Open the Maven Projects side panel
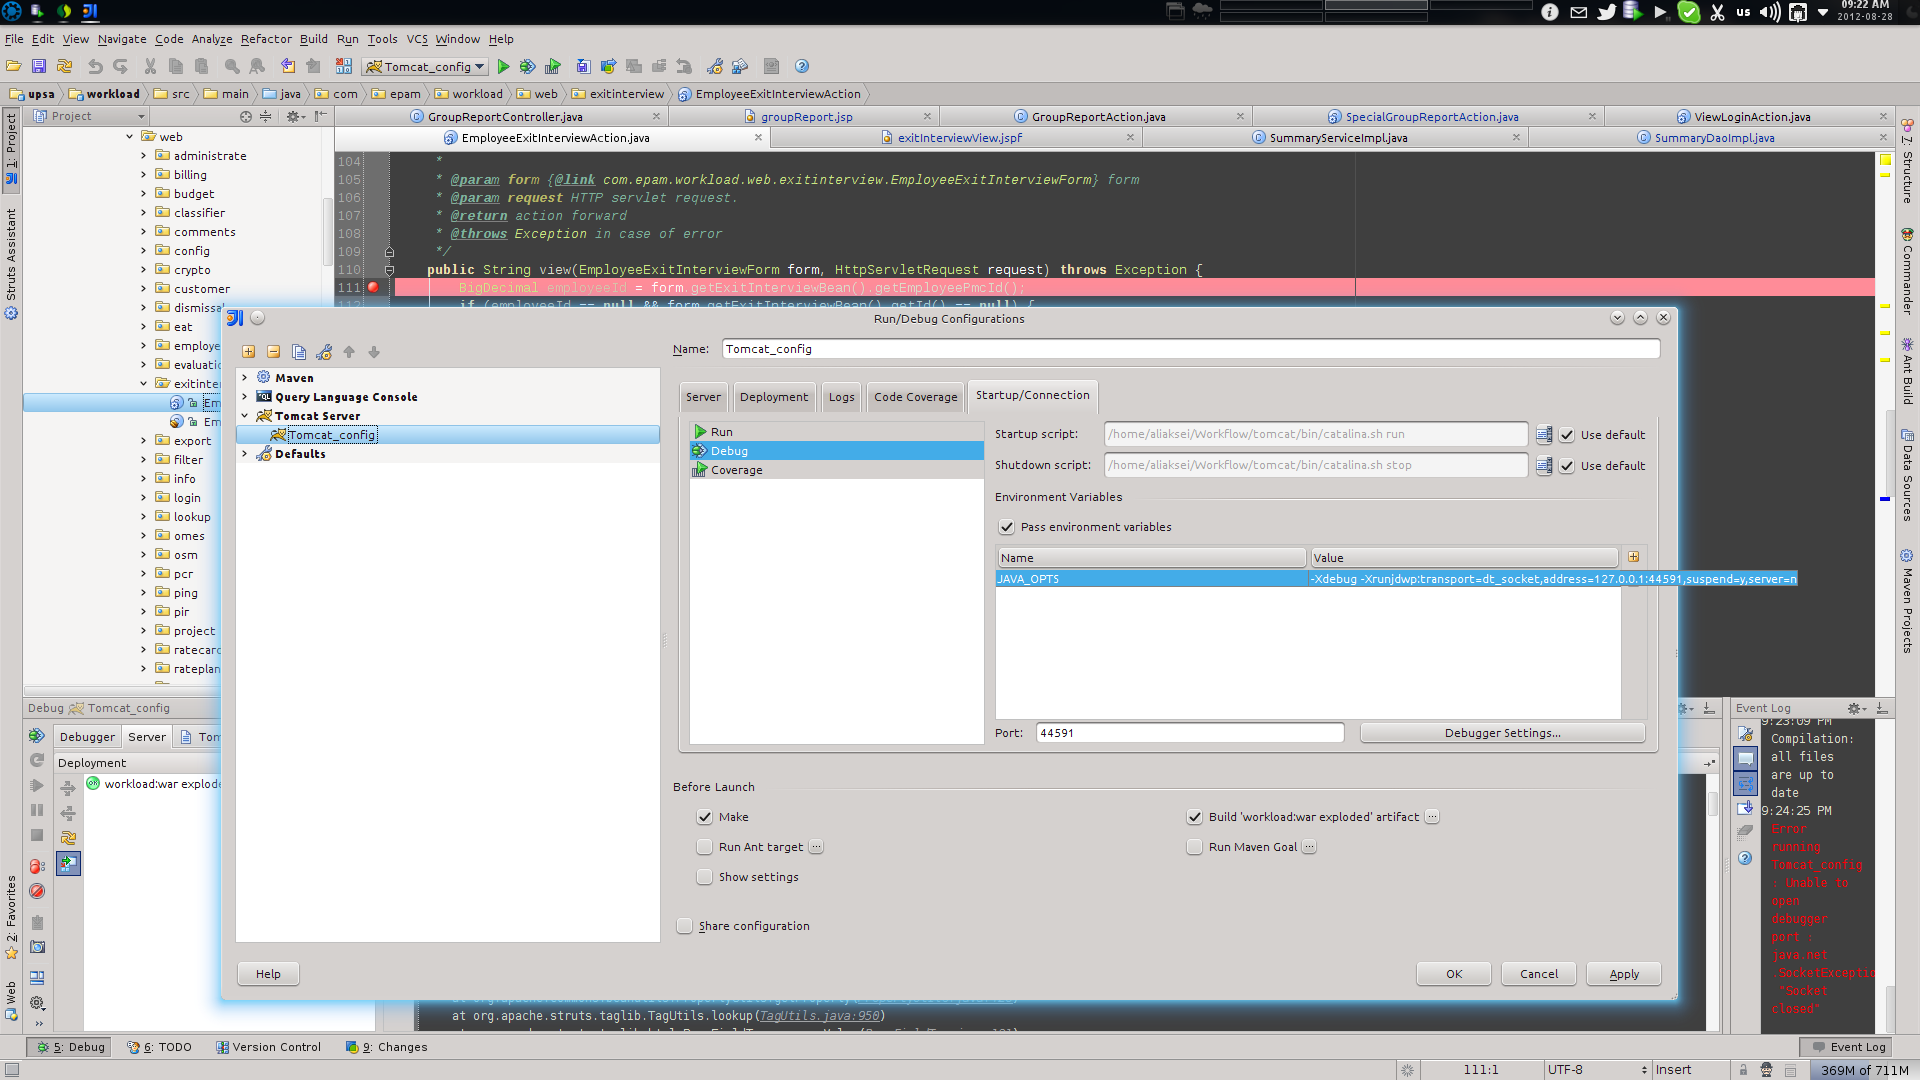The width and height of the screenshot is (1920, 1080). 1908,600
